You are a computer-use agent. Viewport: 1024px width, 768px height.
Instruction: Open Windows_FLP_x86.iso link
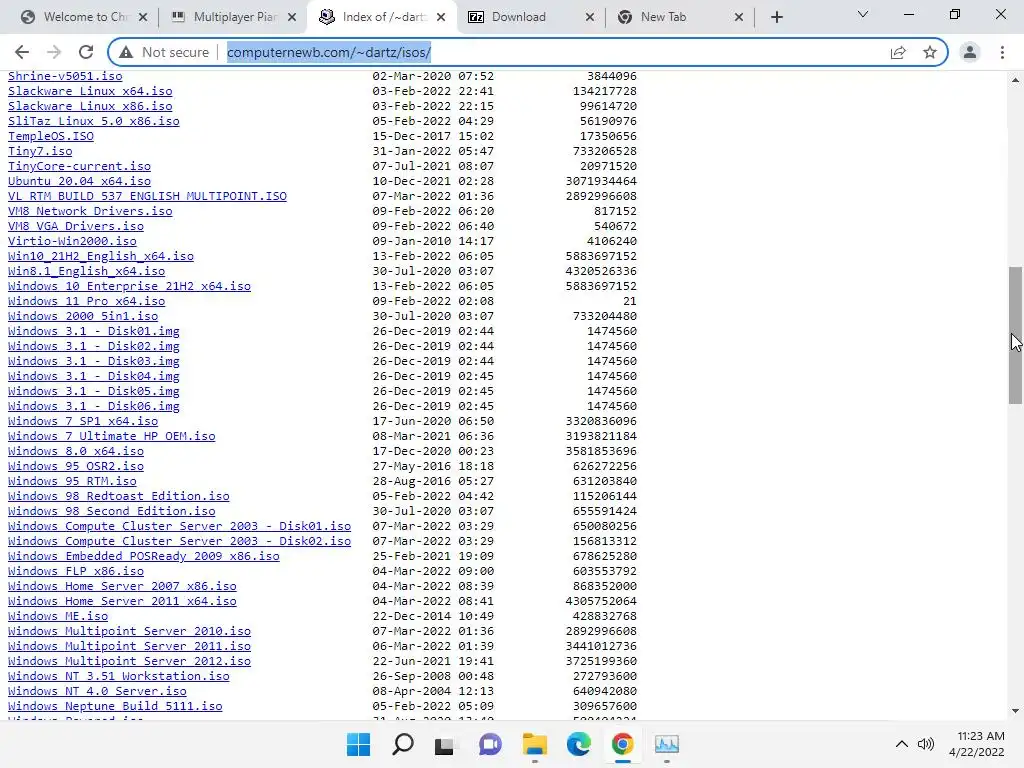76,571
